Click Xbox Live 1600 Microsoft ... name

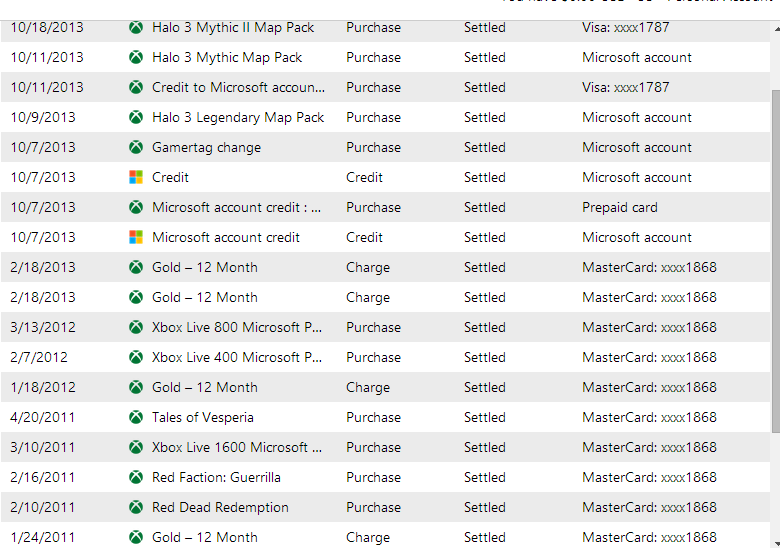[x=237, y=447]
